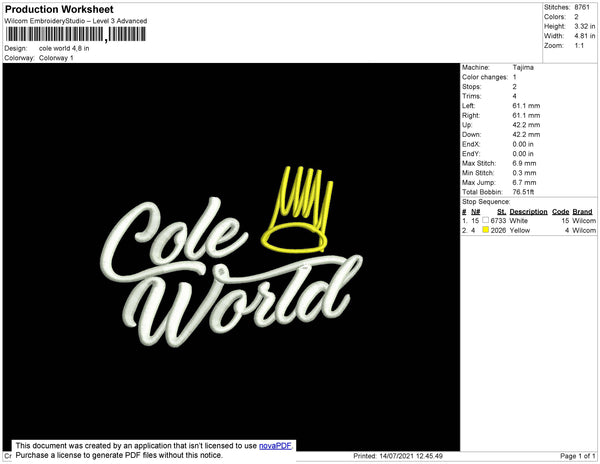Screen dimensions: 600x464
Task: Select the 'Yellow' description in row 2
Action: click(x=520, y=230)
